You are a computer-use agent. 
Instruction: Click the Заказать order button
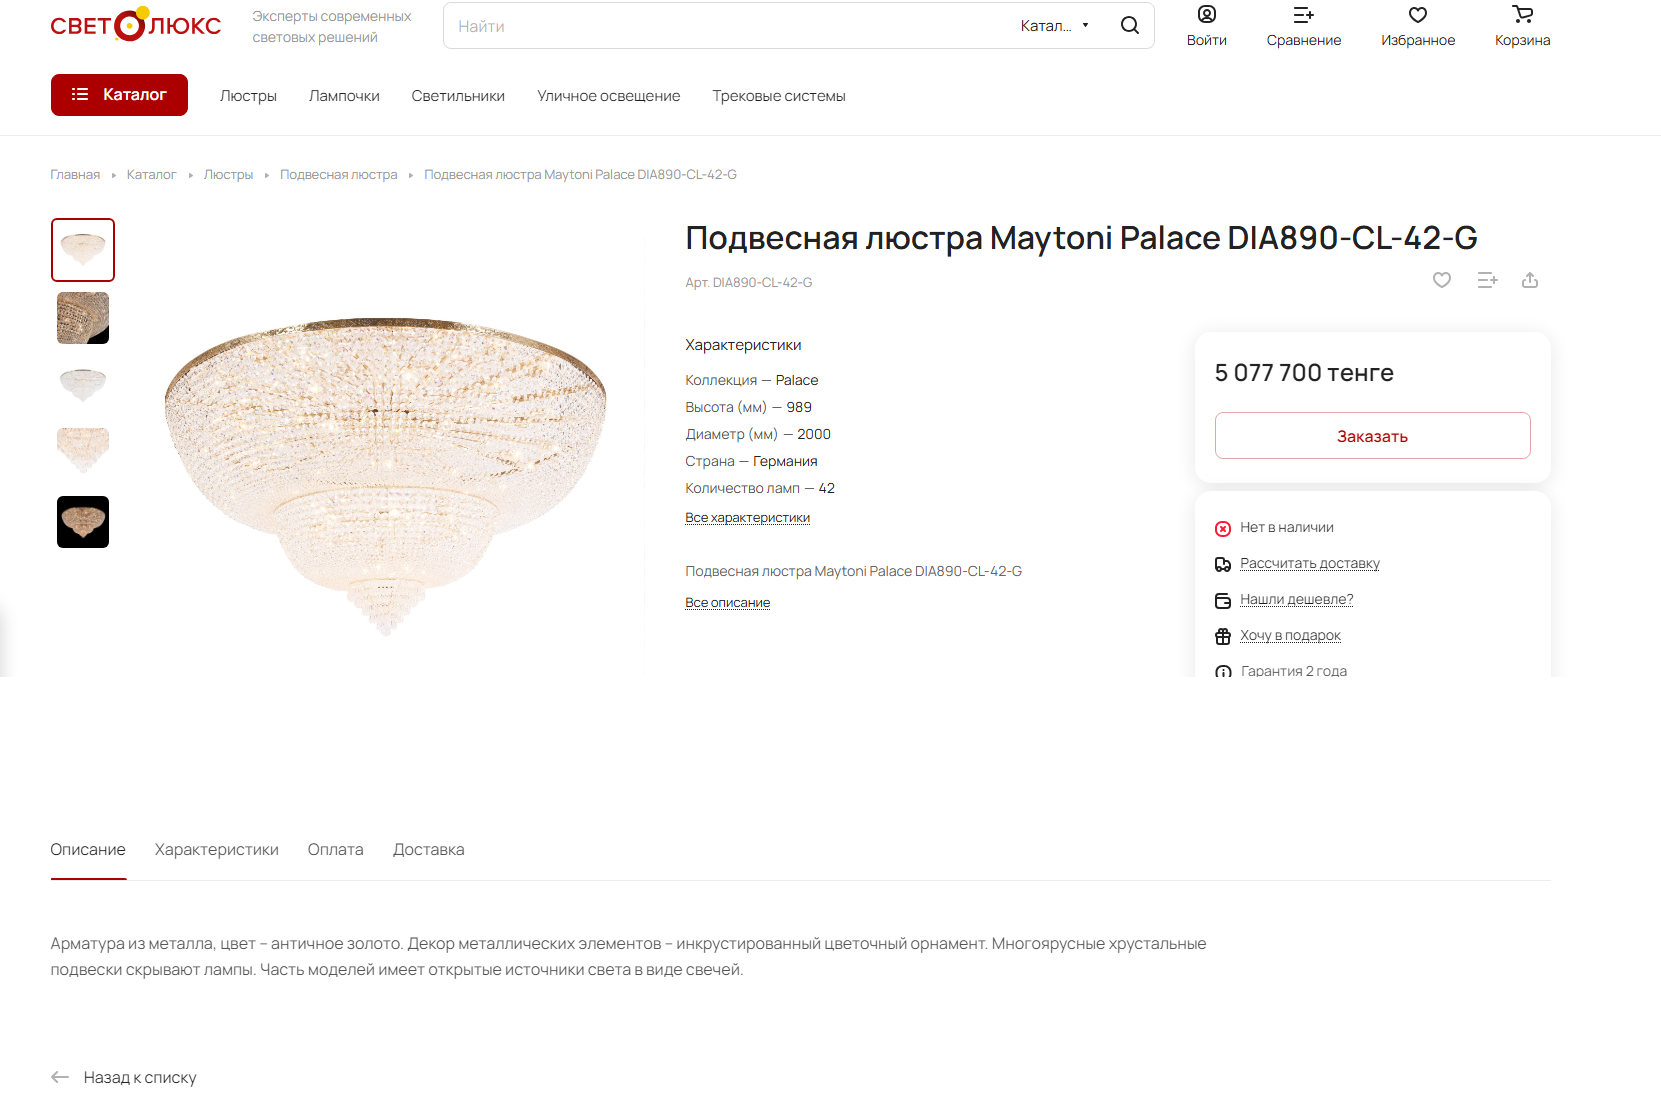coord(1372,436)
